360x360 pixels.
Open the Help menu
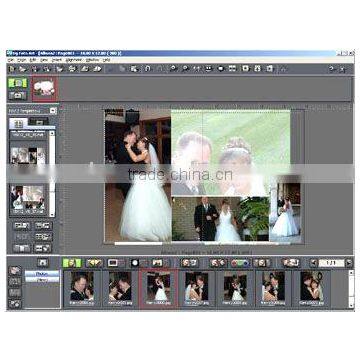pyautogui.click(x=106, y=60)
